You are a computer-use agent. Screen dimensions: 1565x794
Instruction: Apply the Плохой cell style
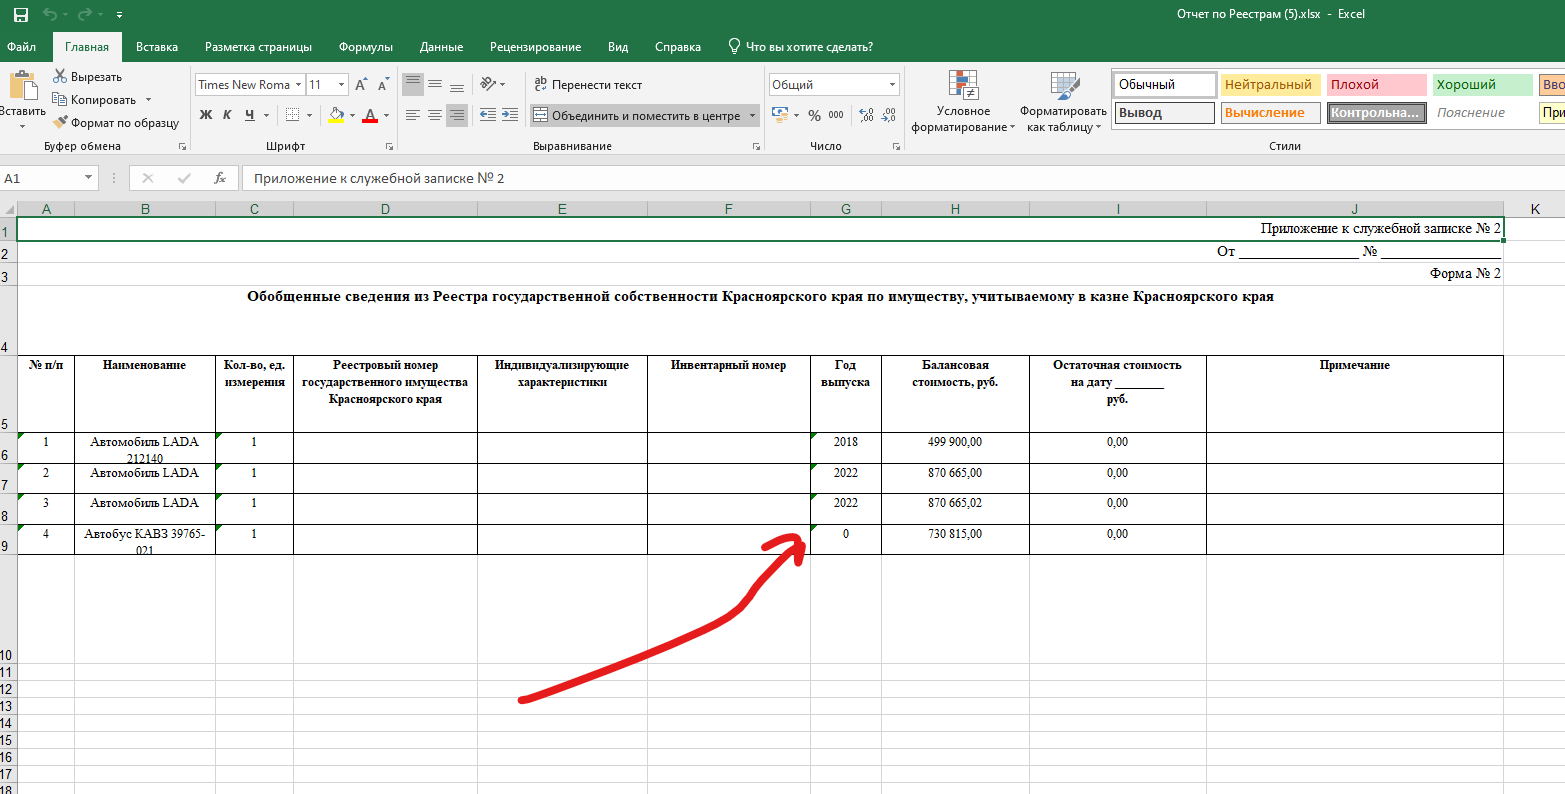1377,85
